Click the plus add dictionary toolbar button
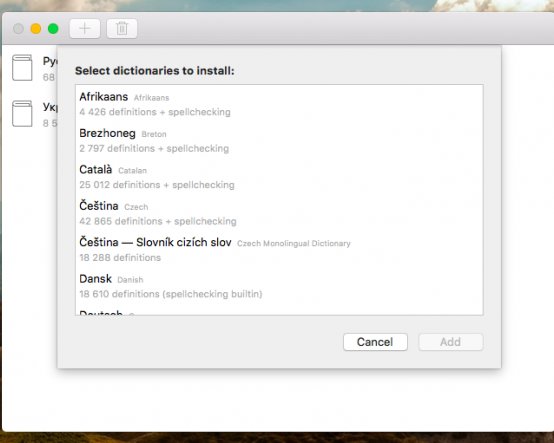The image size is (554, 443). click(x=85, y=28)
